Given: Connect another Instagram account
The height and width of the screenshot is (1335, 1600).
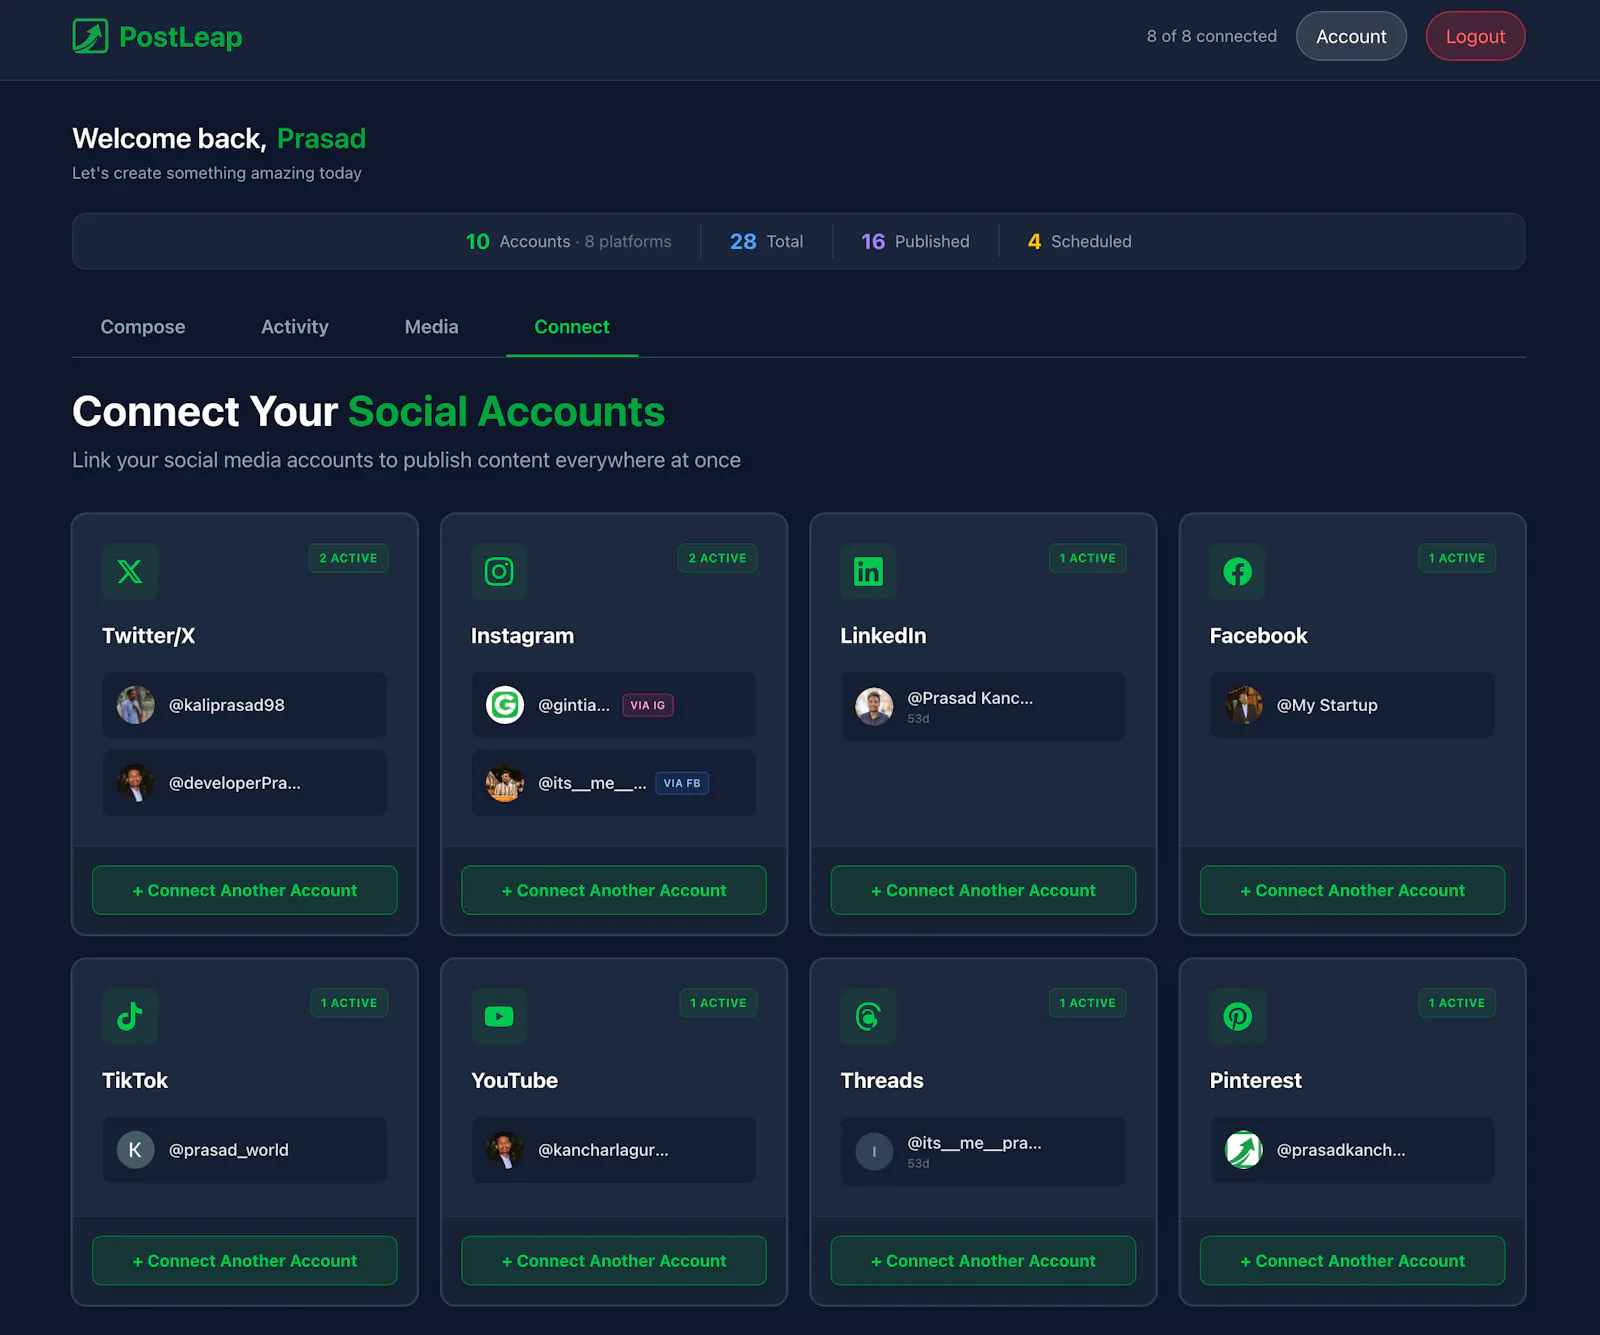Looking at the screenshot, I should coord(614,890).
